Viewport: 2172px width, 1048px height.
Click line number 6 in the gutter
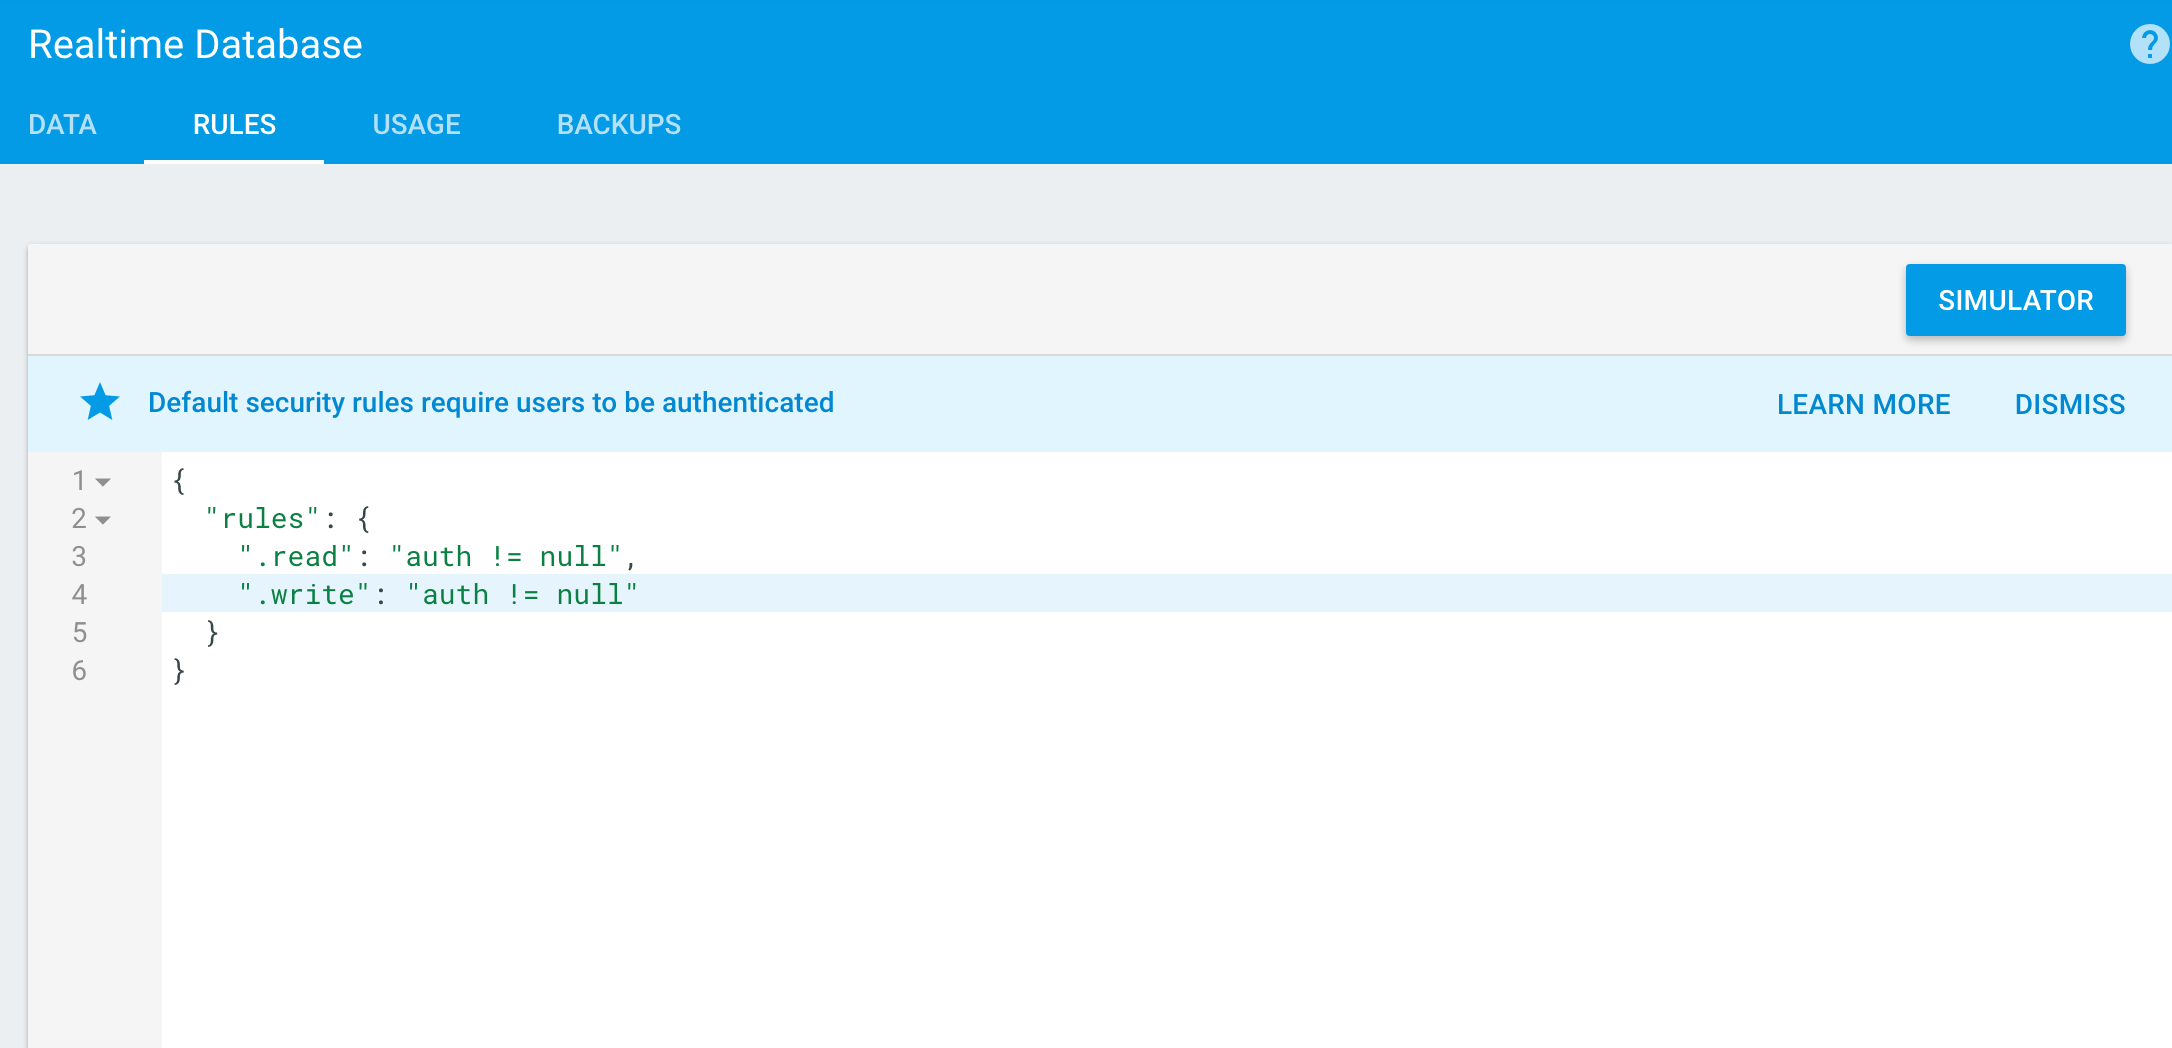pos(79,671)
